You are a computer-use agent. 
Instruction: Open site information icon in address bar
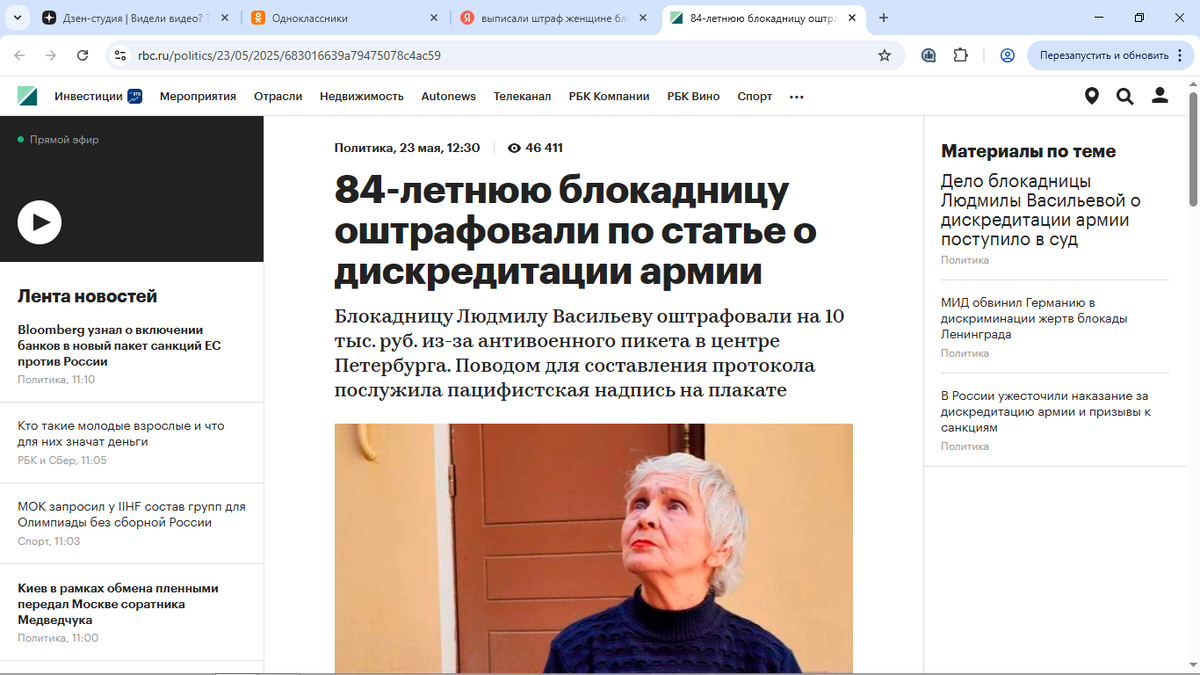pyautogui.click(x=120, y=55)
